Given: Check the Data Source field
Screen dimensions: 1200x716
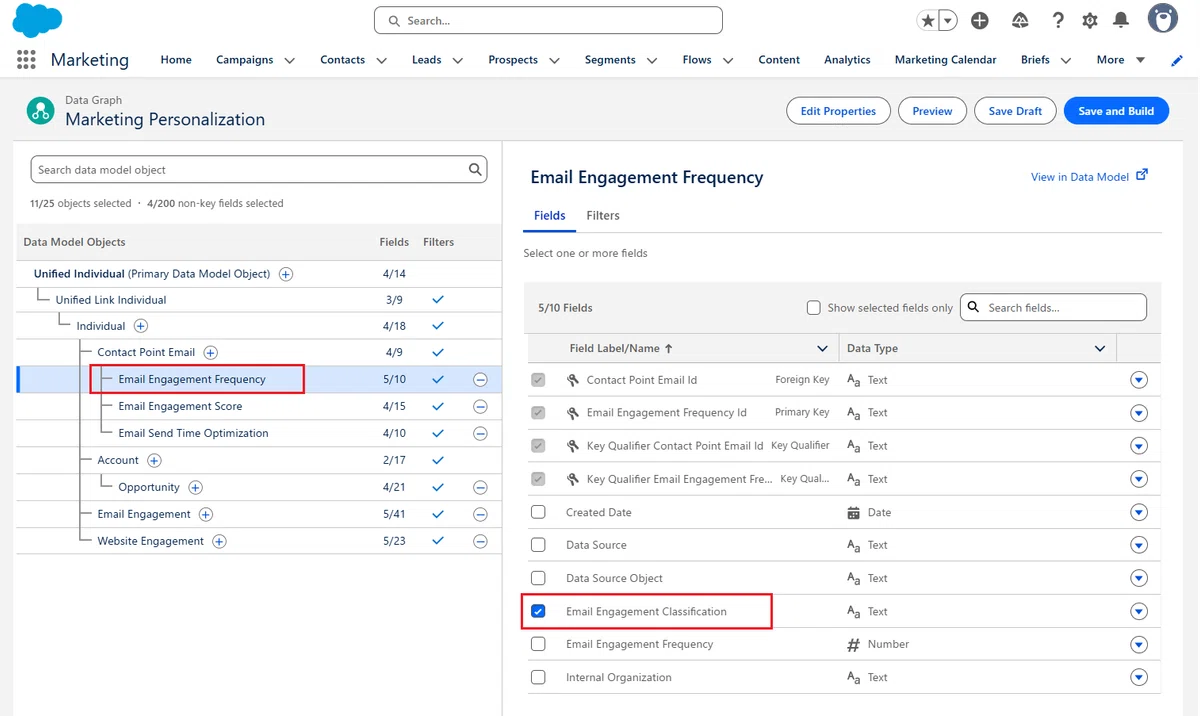Looking at the screenshot, I should pos(538,545).
